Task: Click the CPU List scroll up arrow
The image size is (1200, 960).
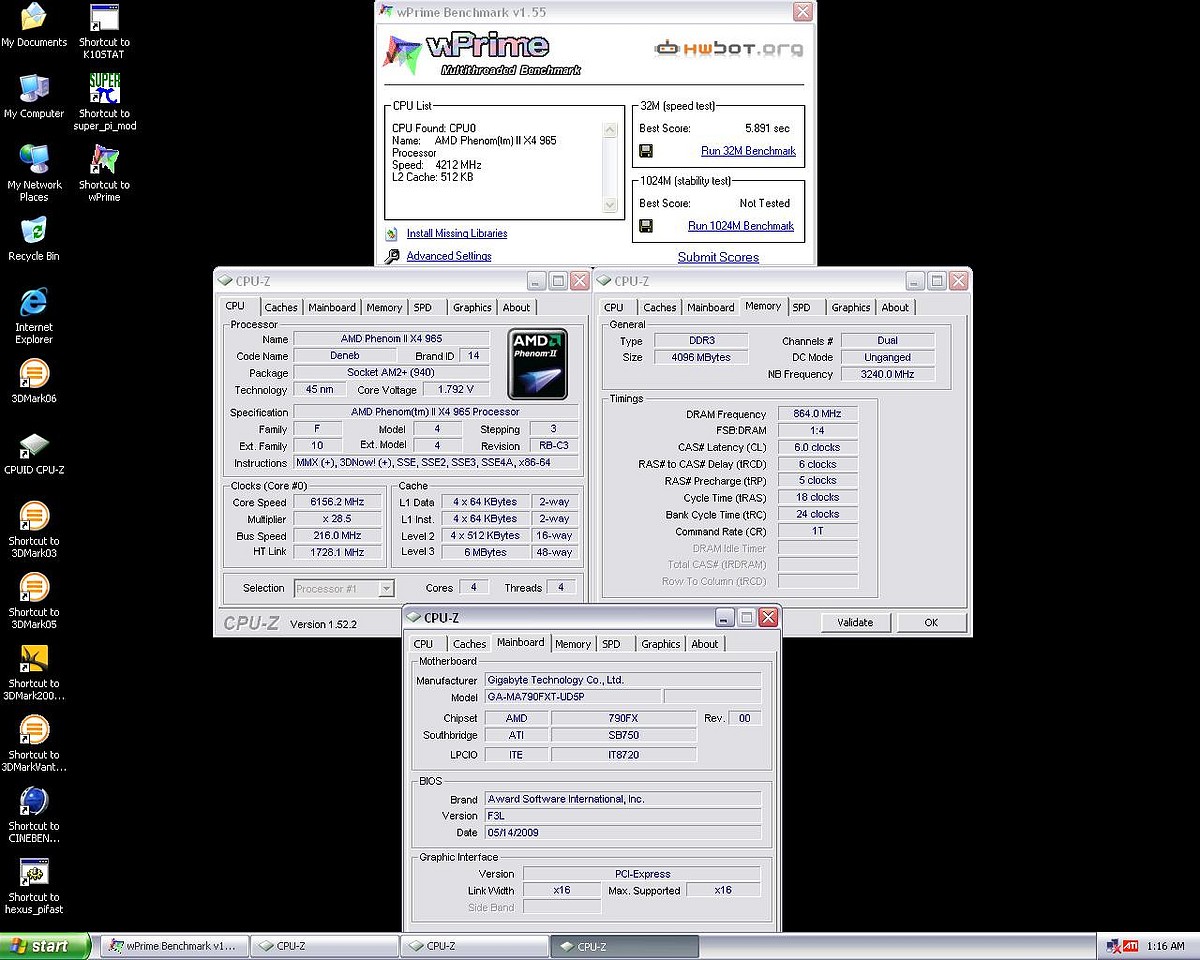Action: coord(610,130)
